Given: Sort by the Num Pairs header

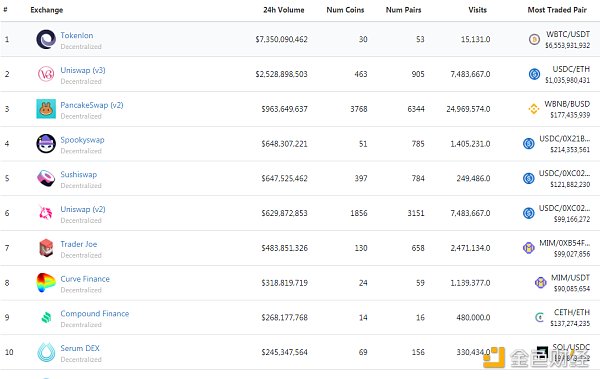Looking at the screenshot, I should (x=403, y=10).
